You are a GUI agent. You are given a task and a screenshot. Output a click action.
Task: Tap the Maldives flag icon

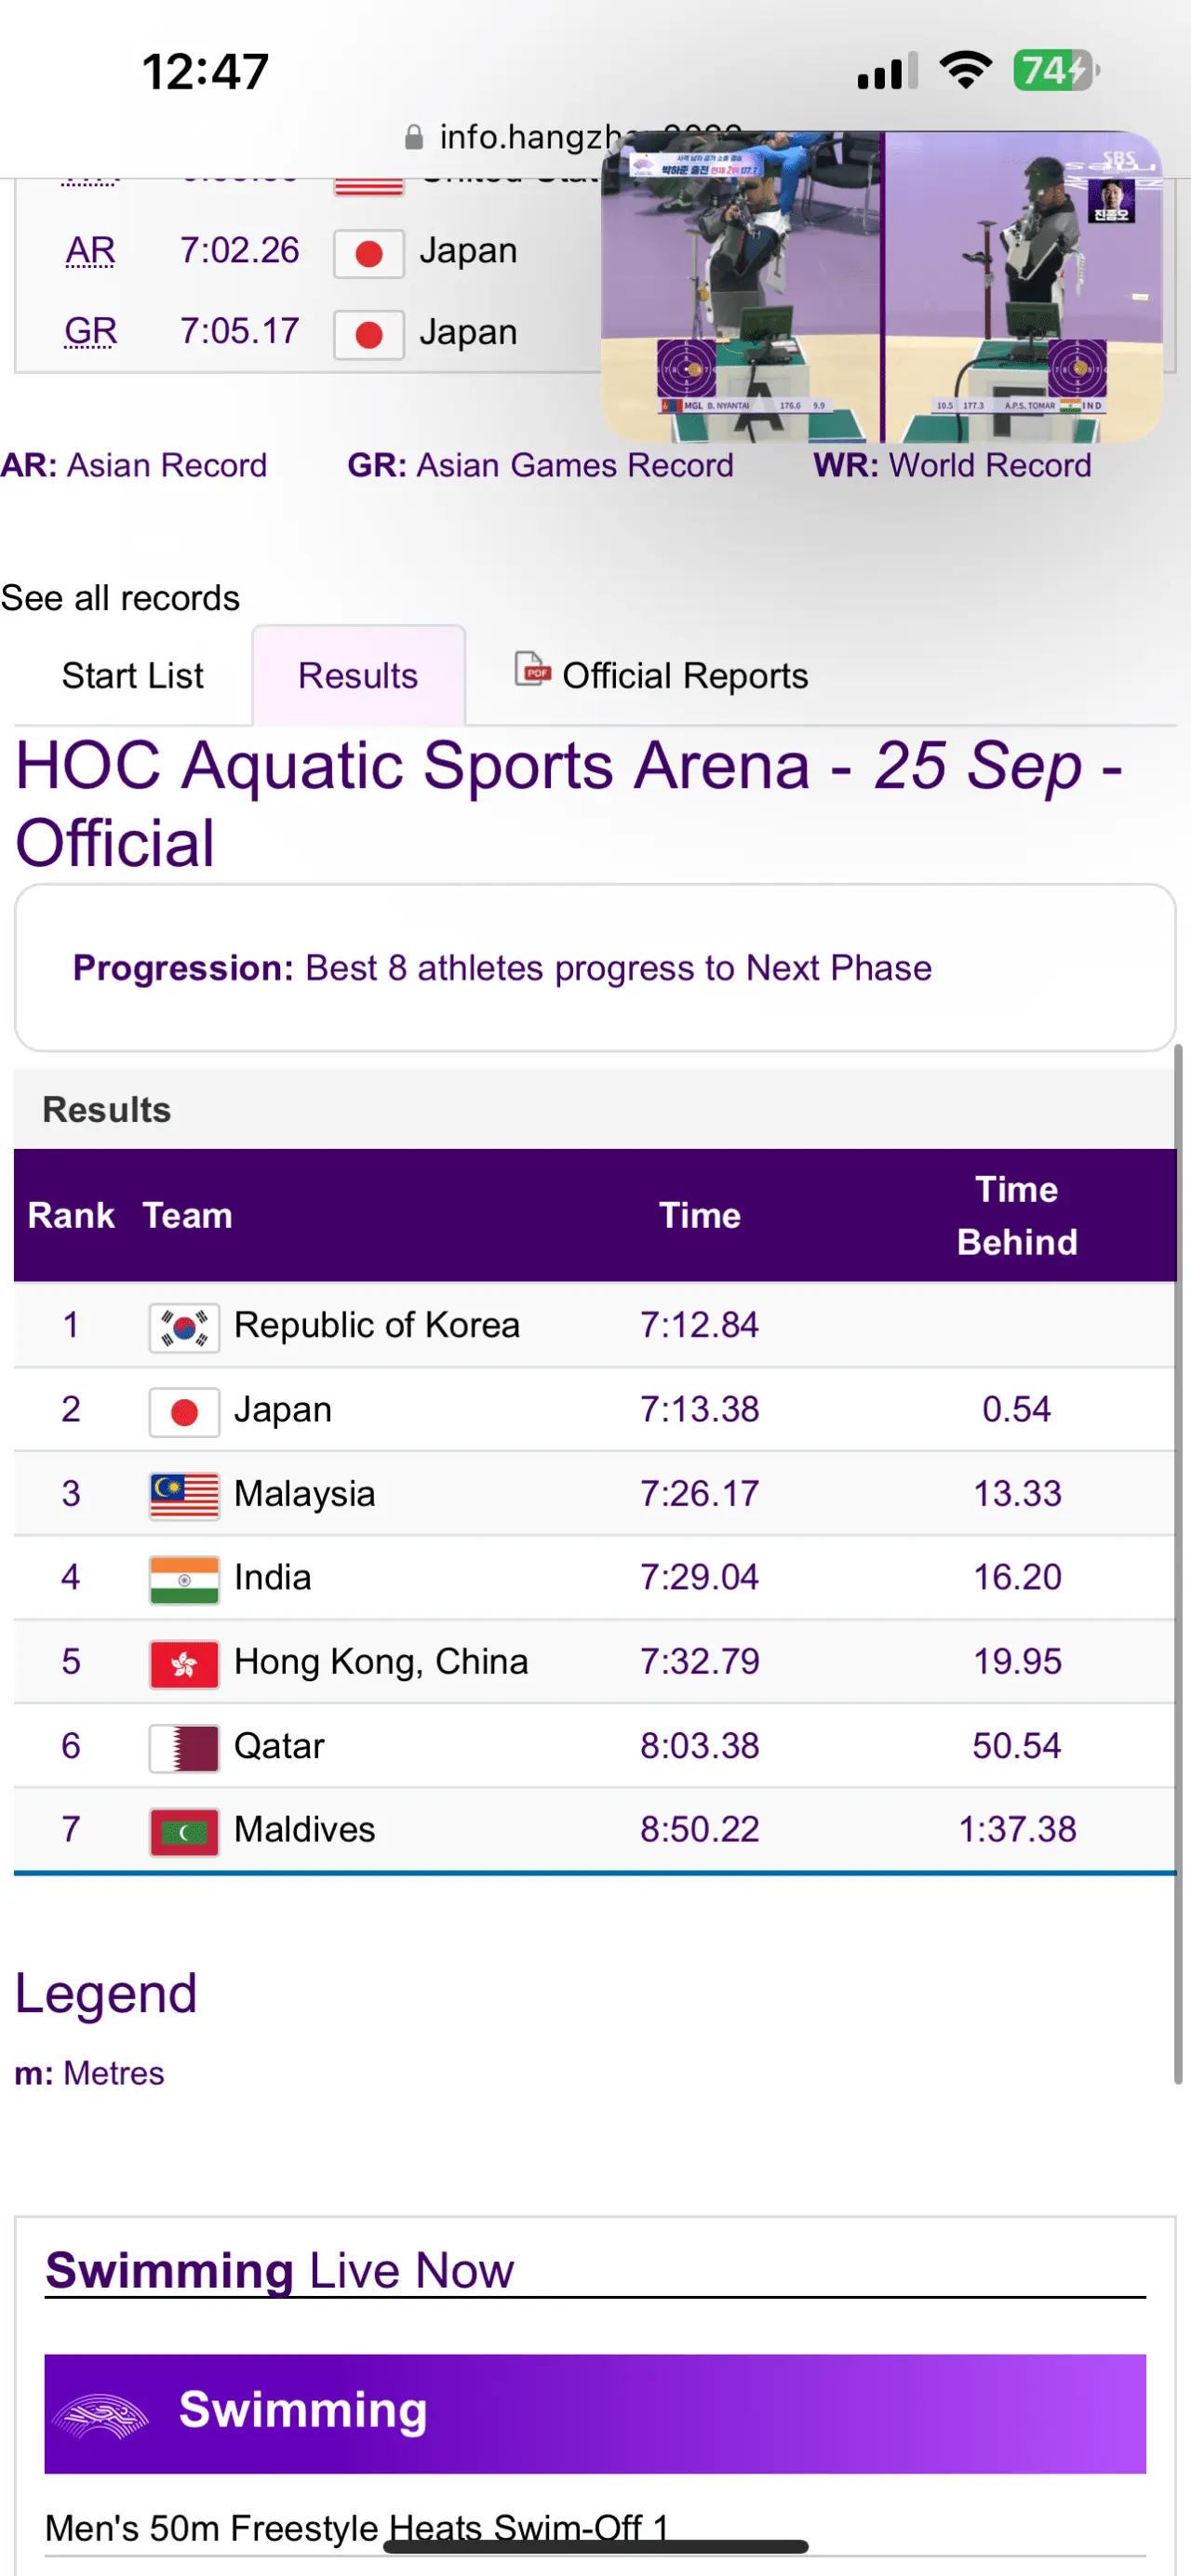pos(184,1831)
